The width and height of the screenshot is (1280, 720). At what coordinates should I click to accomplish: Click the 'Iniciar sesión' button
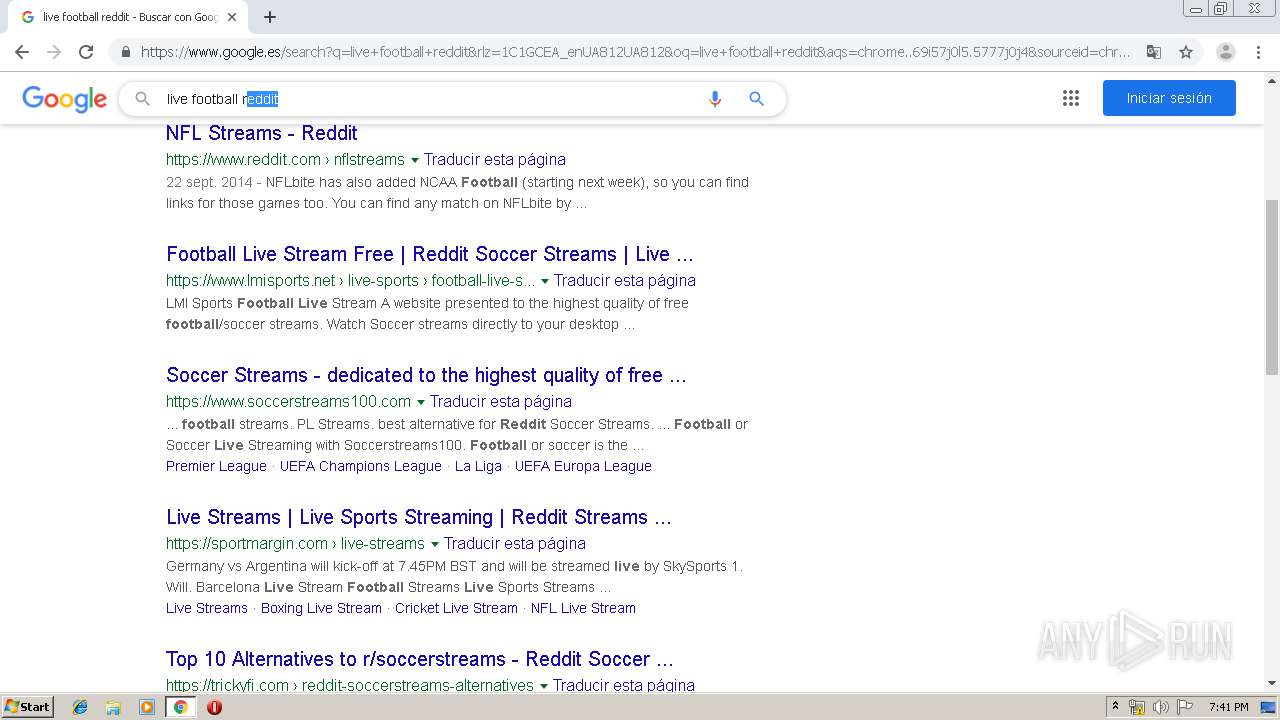click(1169, 98)
